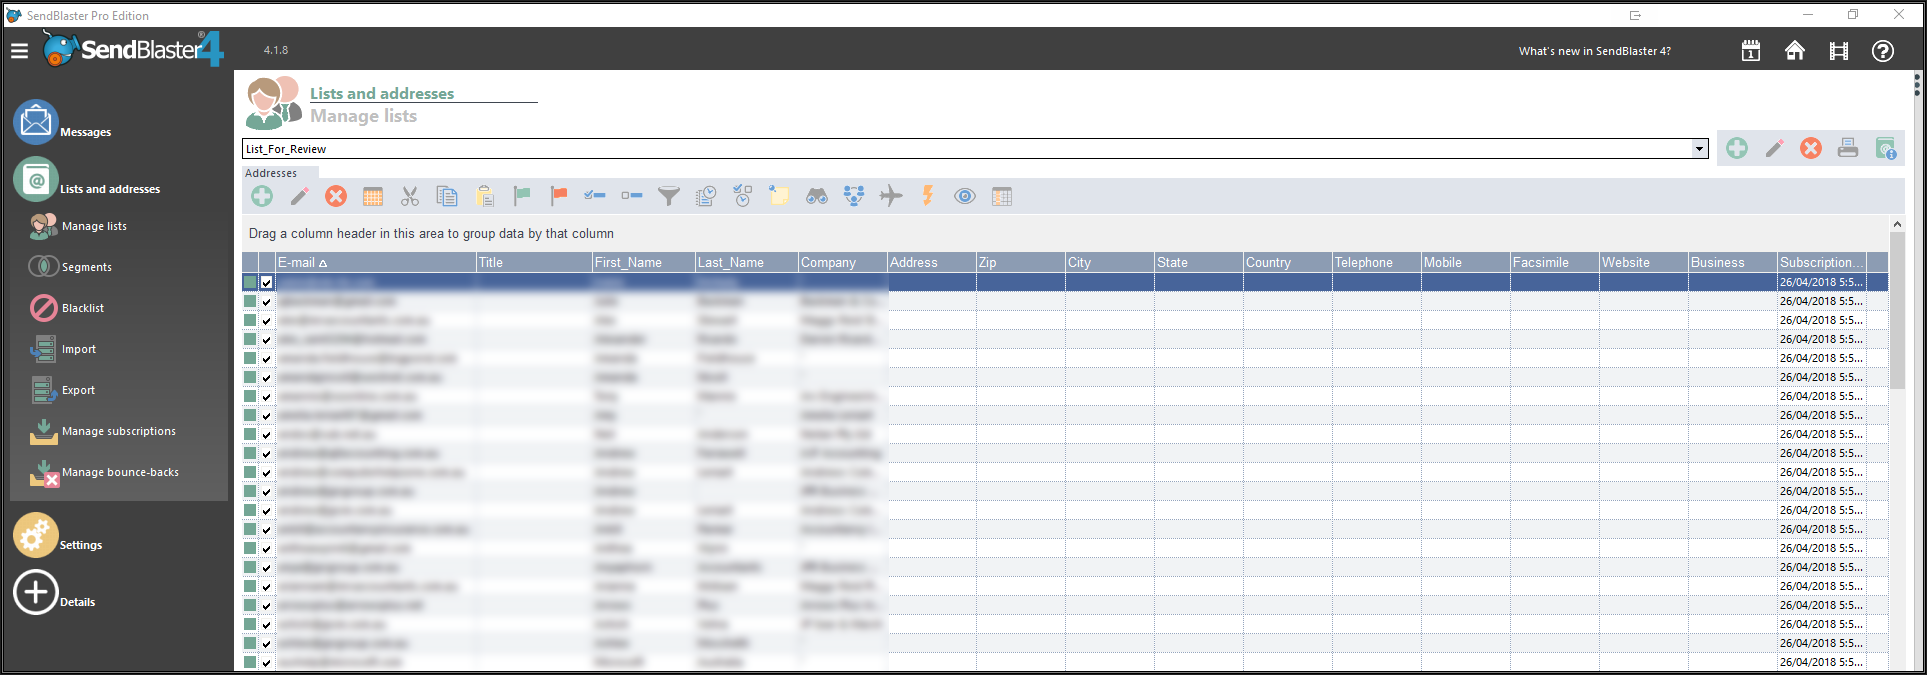Click the checkboxes-with-clock icon

743,196
